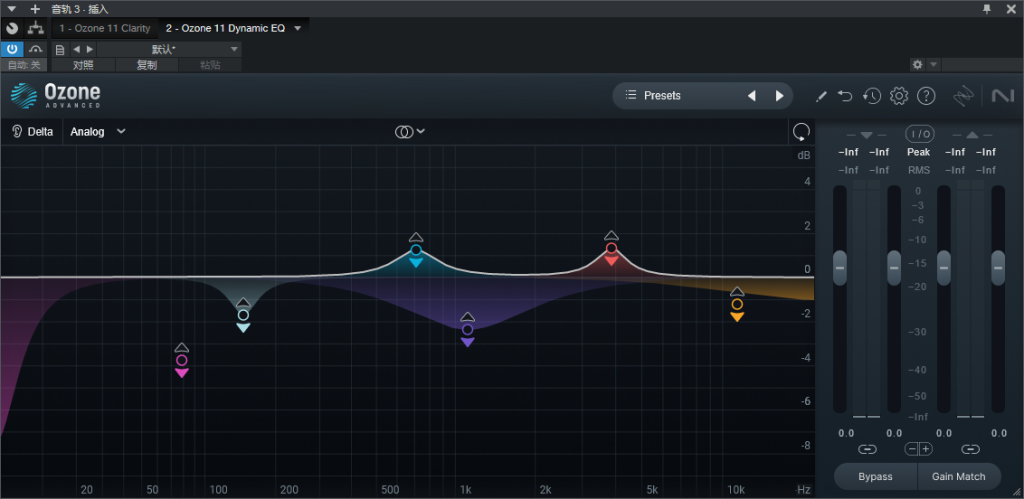The width and height of the screenshot is (1024, 499).
Task: Click the reset circular arrow icon
Action: coord(801,133)
